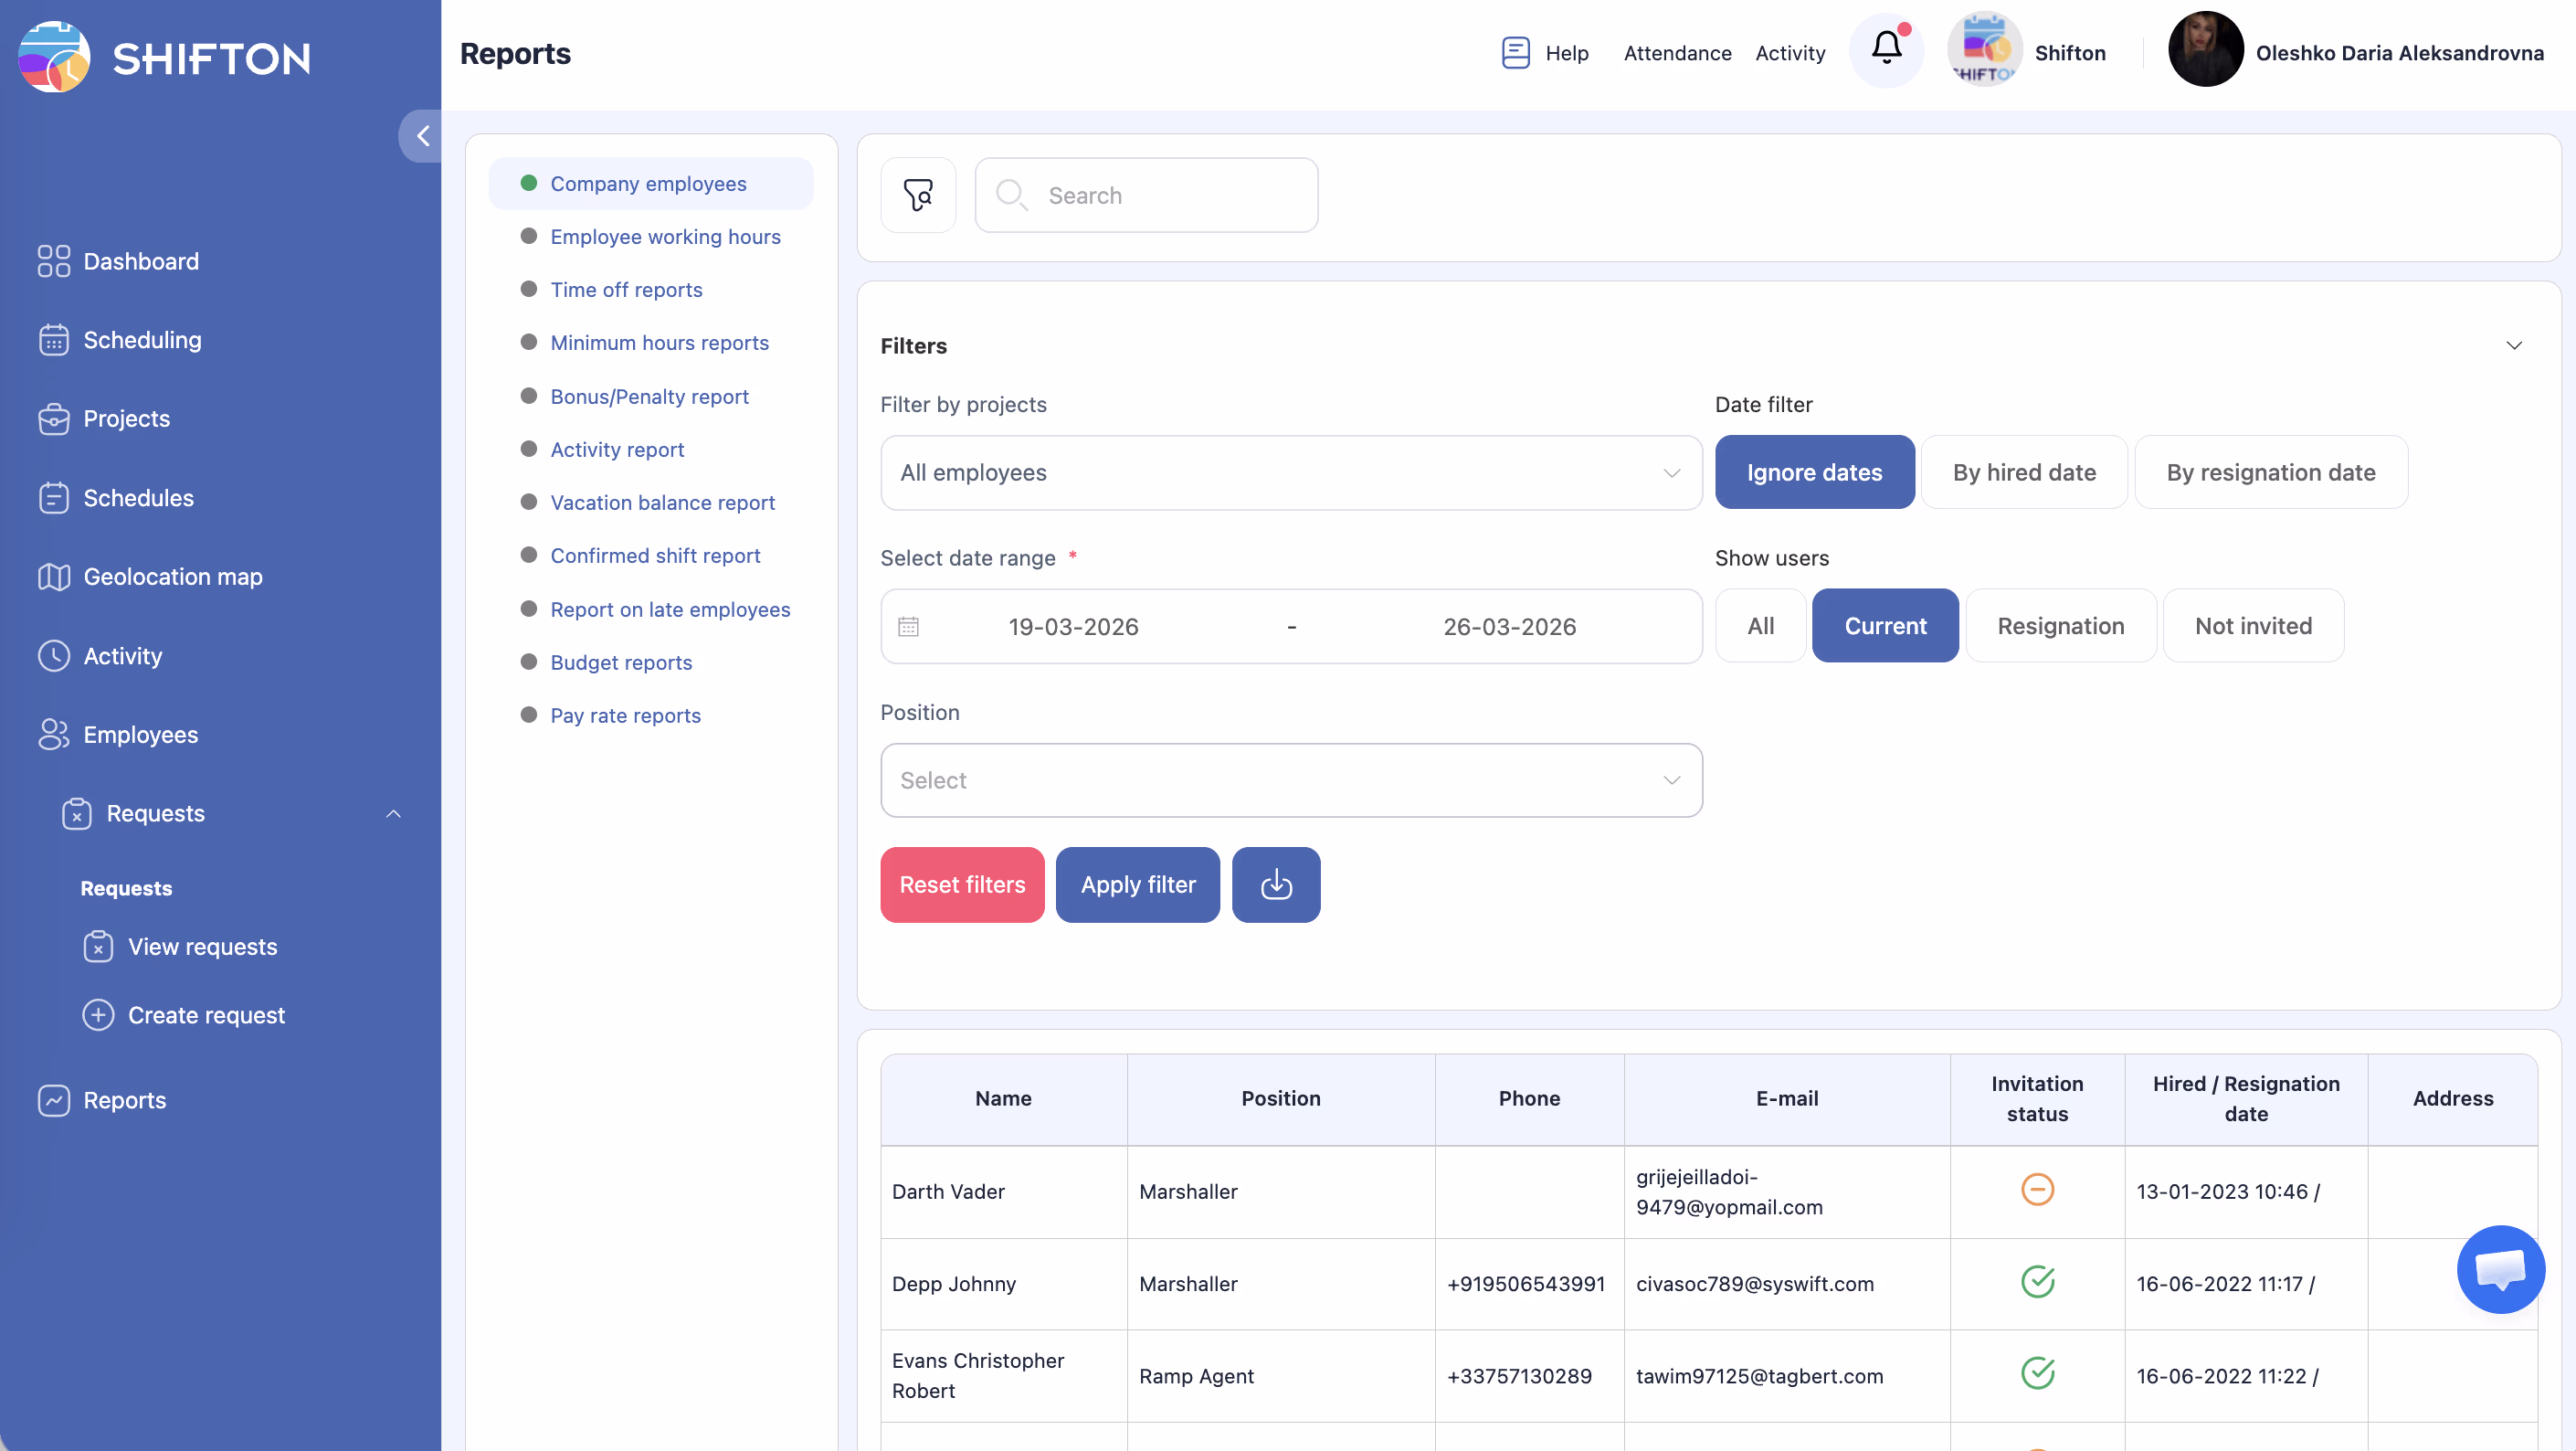Click the notification bell icon
The width and height of the screenshot is (2576, 1451).
click(x=1886, y=50)
